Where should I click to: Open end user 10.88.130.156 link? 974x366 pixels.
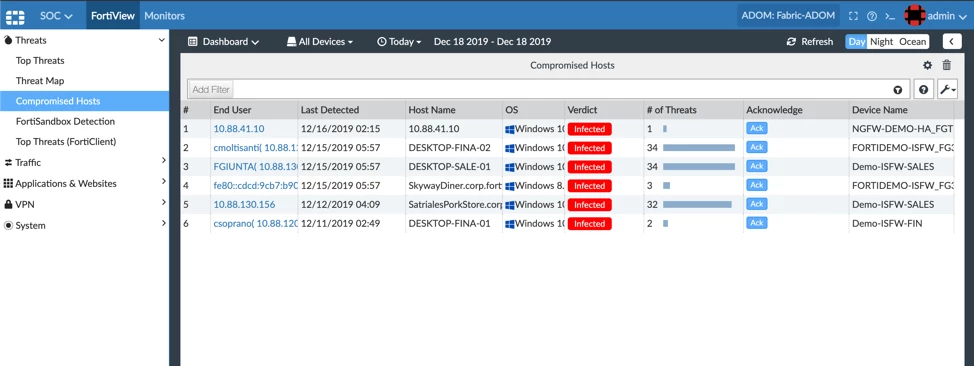(244, 204)
